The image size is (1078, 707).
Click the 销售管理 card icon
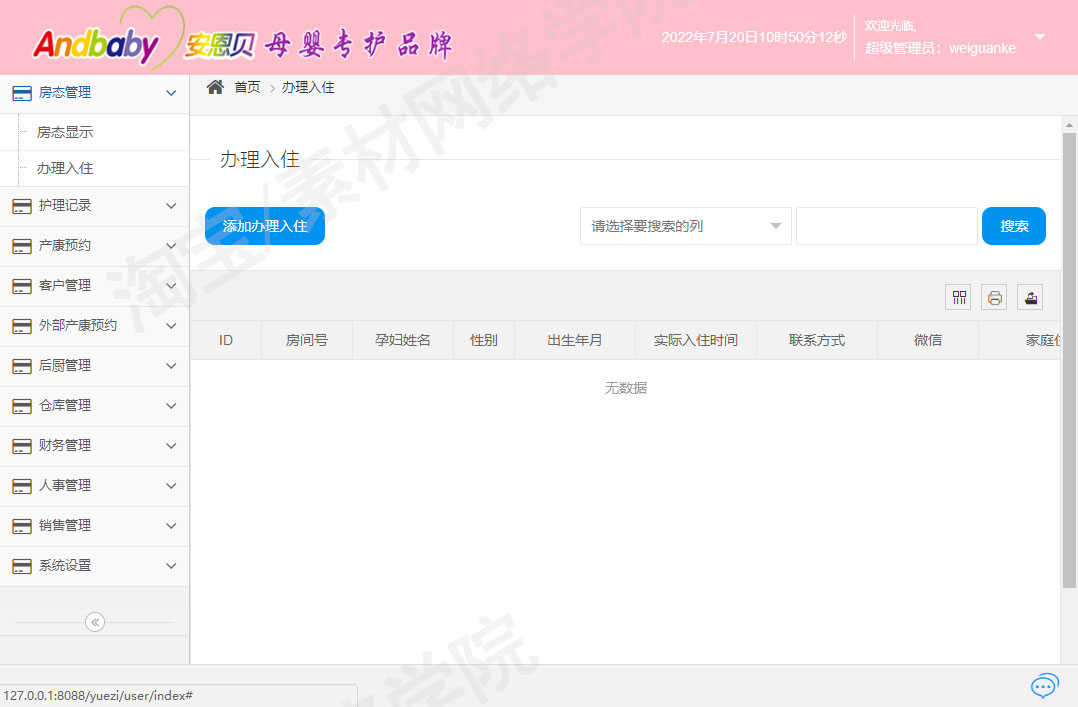tap(22, 525)
